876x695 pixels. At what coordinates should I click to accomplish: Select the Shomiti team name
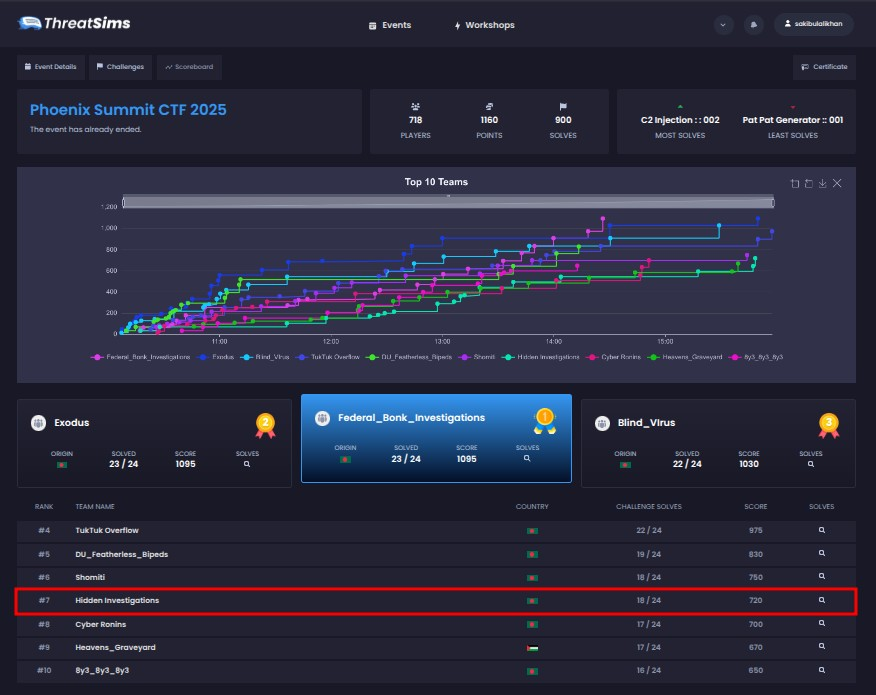pyautogui.click(x=90, y=577)
